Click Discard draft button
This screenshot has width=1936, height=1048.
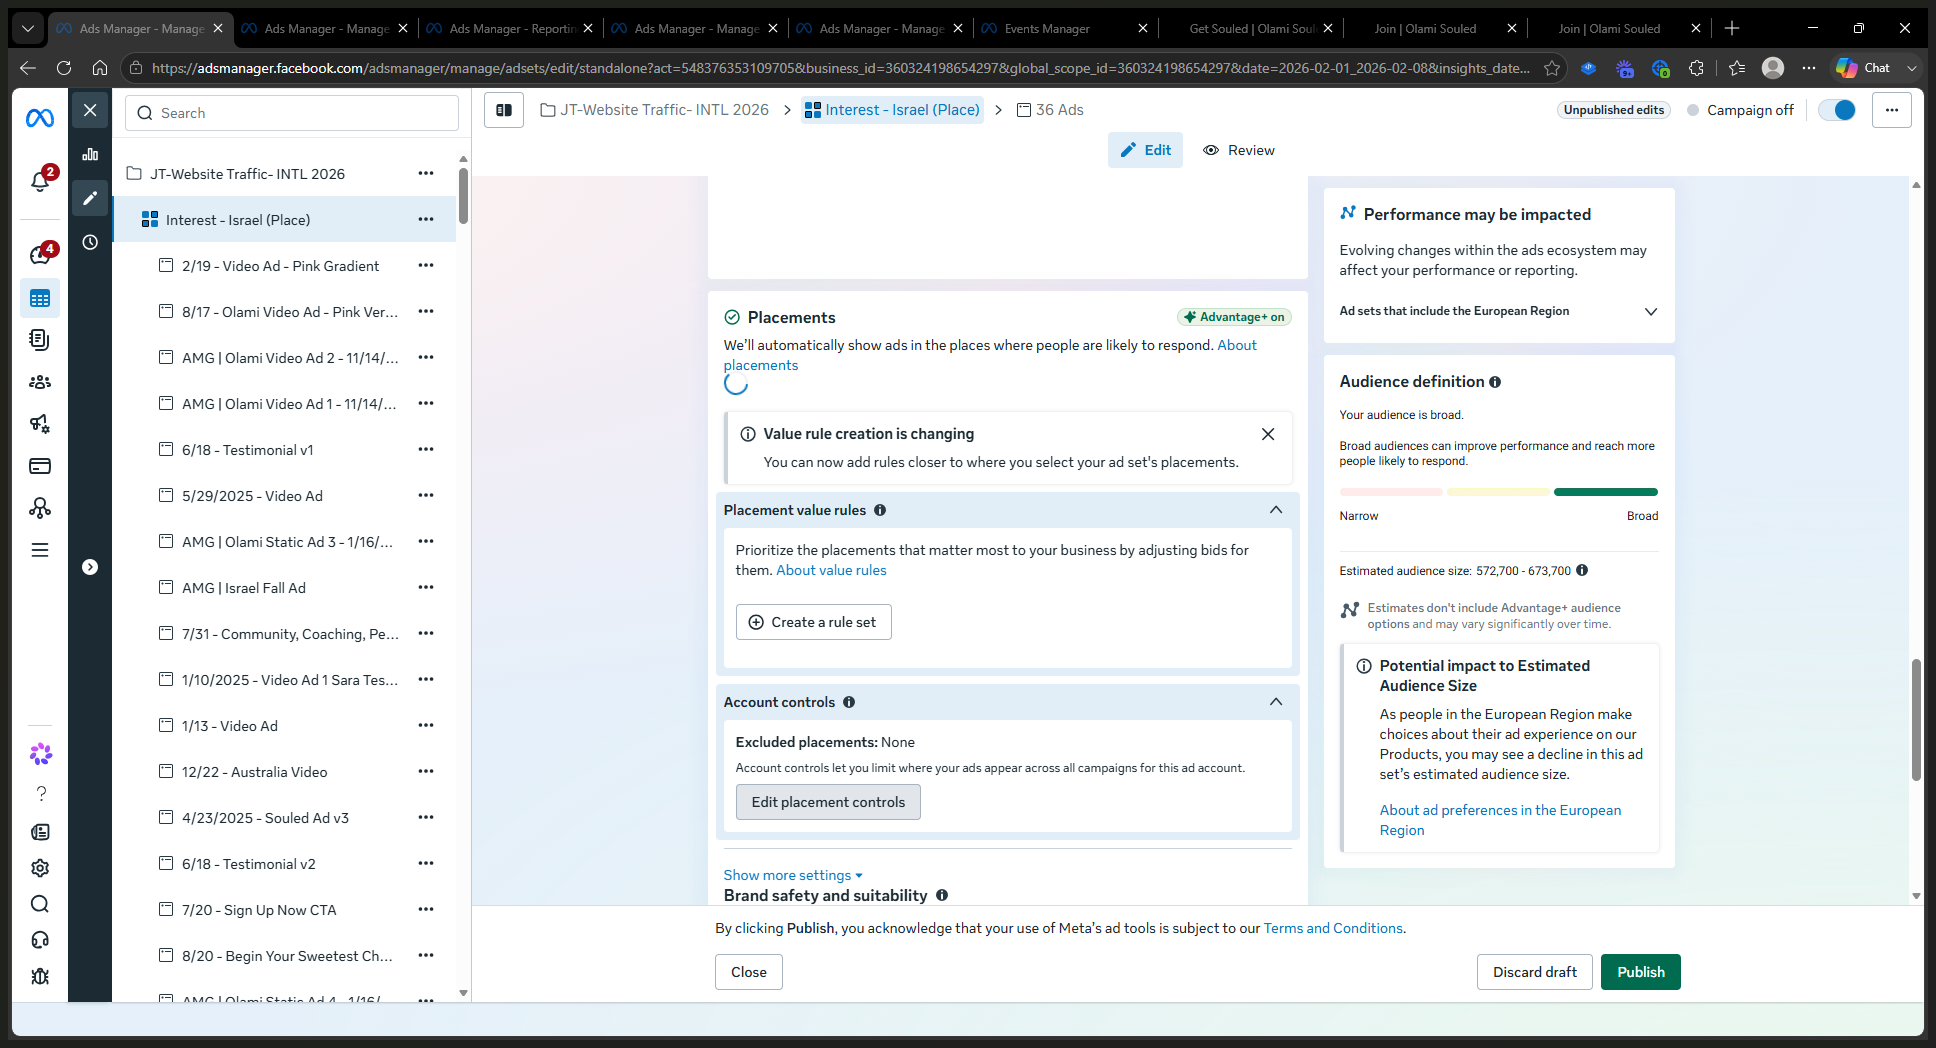[1535, 972]
